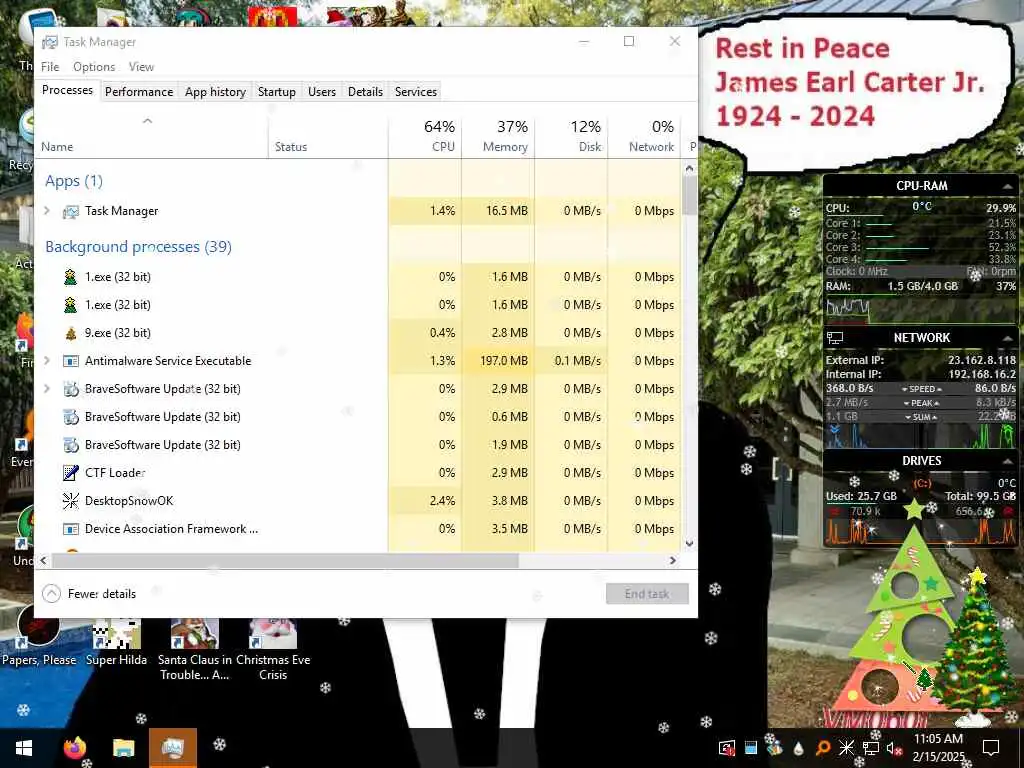Click the Antimalware Service Executable icon
This screenshot has height=768, width=1024.
(71, 361)
